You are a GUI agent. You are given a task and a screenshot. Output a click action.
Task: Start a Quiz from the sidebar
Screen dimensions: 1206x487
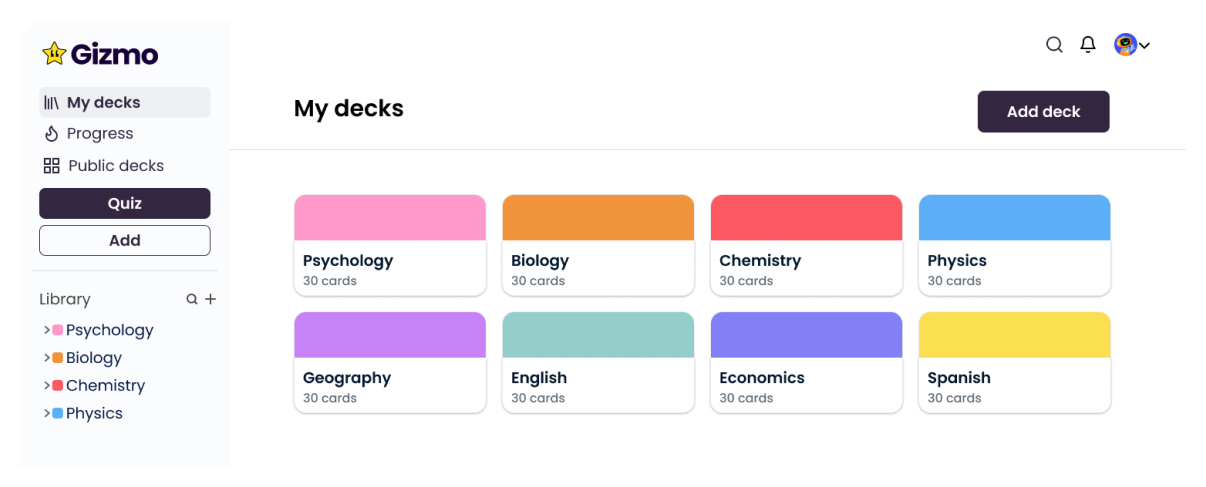[x=125, y=203]
